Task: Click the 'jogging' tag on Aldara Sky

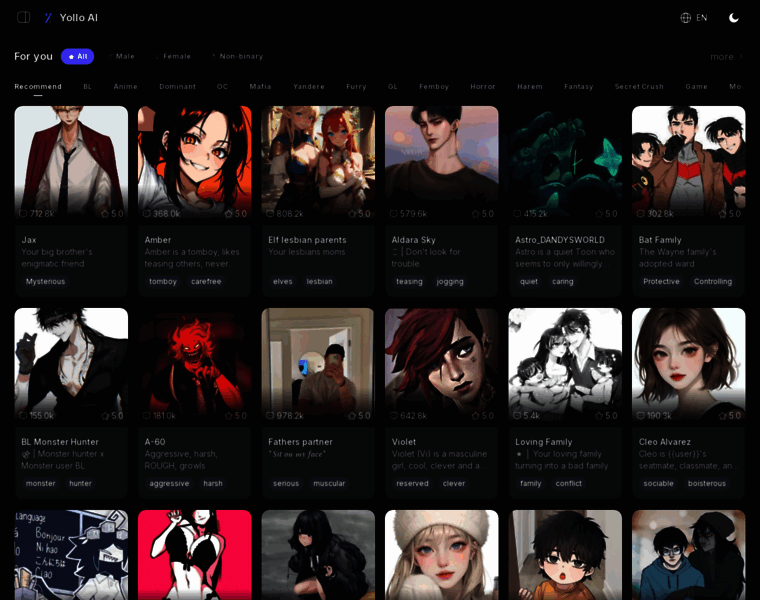Action: [x=450, y=281]
